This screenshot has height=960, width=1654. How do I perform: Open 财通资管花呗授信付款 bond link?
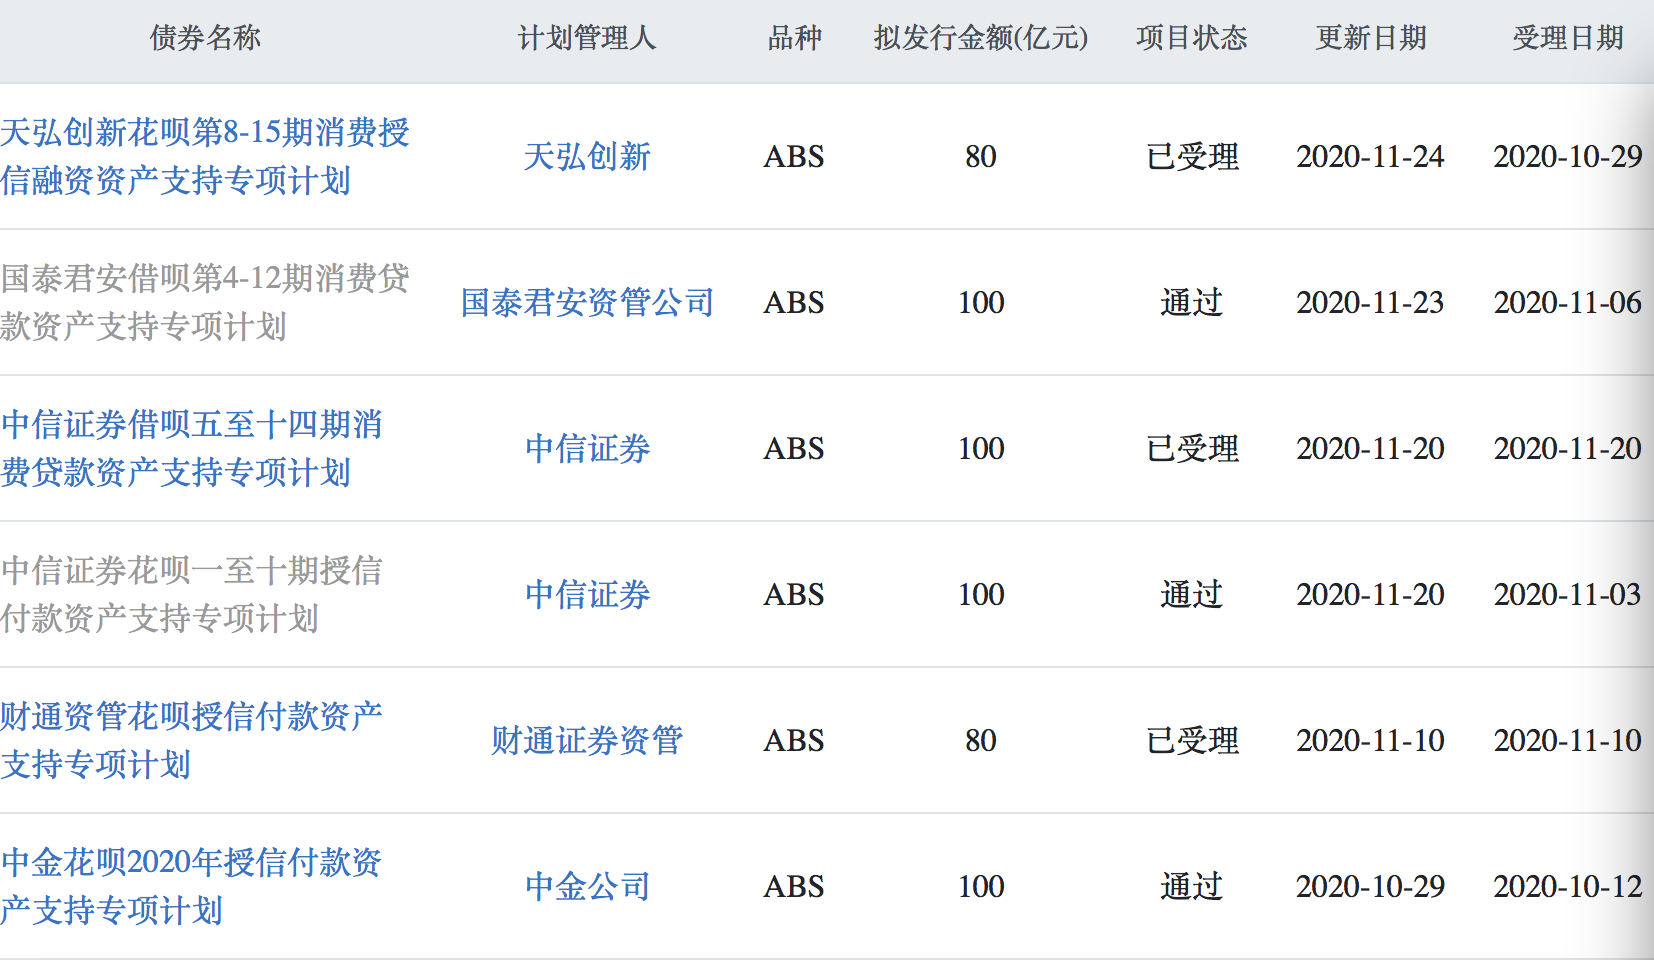point(192,740)
